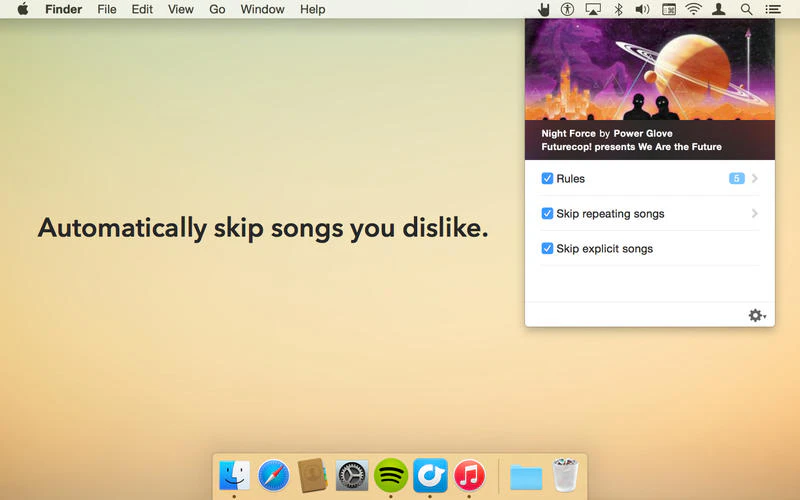Screen dimensions: 800x500
Task: Open the Edit menu
Action: 142,9
